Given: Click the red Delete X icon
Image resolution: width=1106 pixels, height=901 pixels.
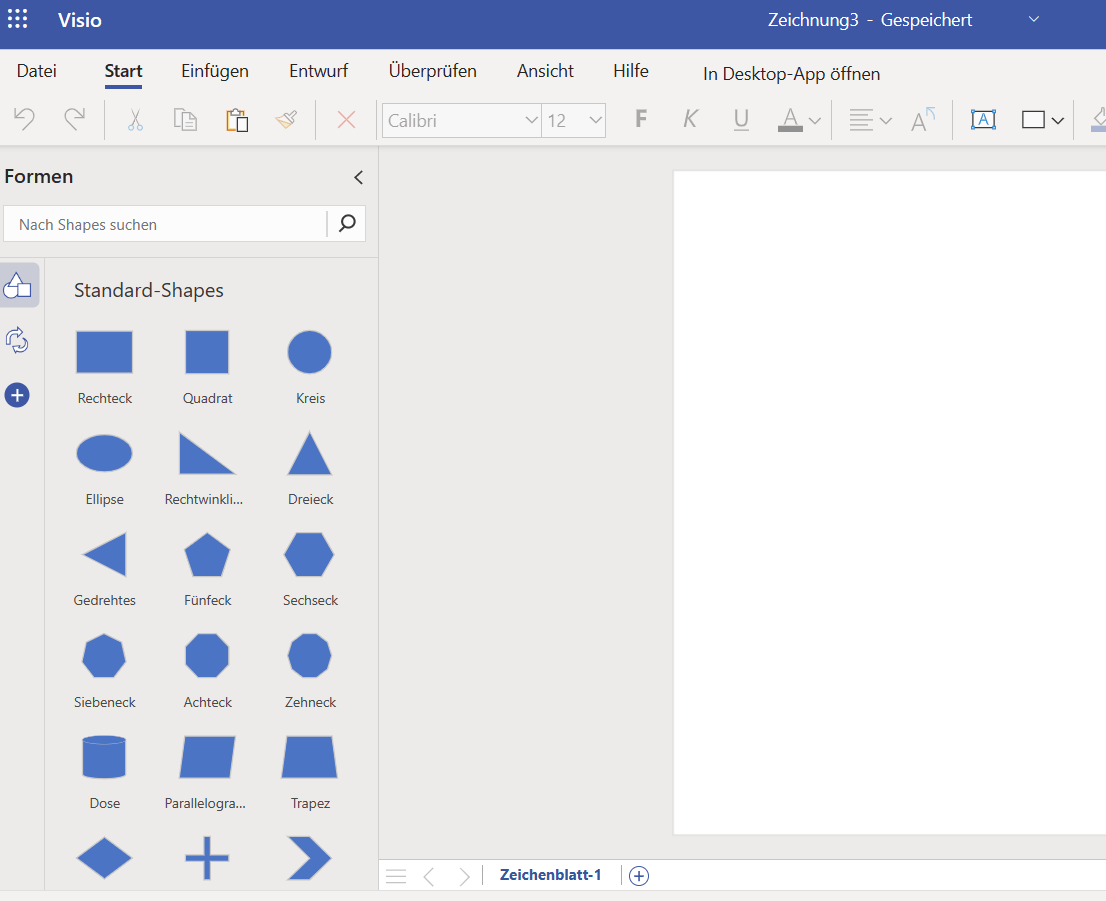Looking at the screenshot, I should click(x=346, y=120).
